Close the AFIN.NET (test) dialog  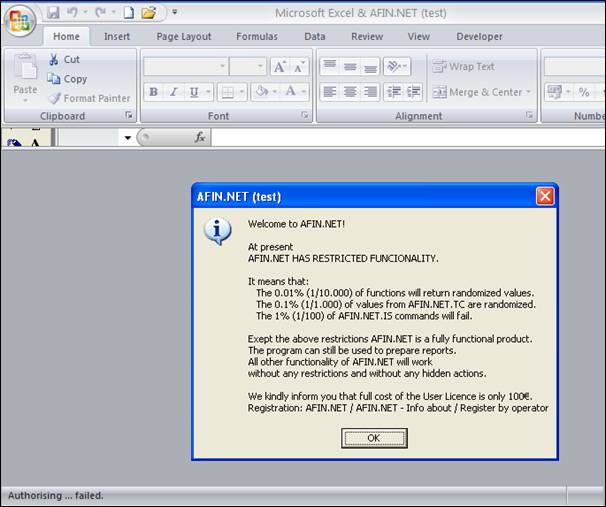[x=545, y=196]
